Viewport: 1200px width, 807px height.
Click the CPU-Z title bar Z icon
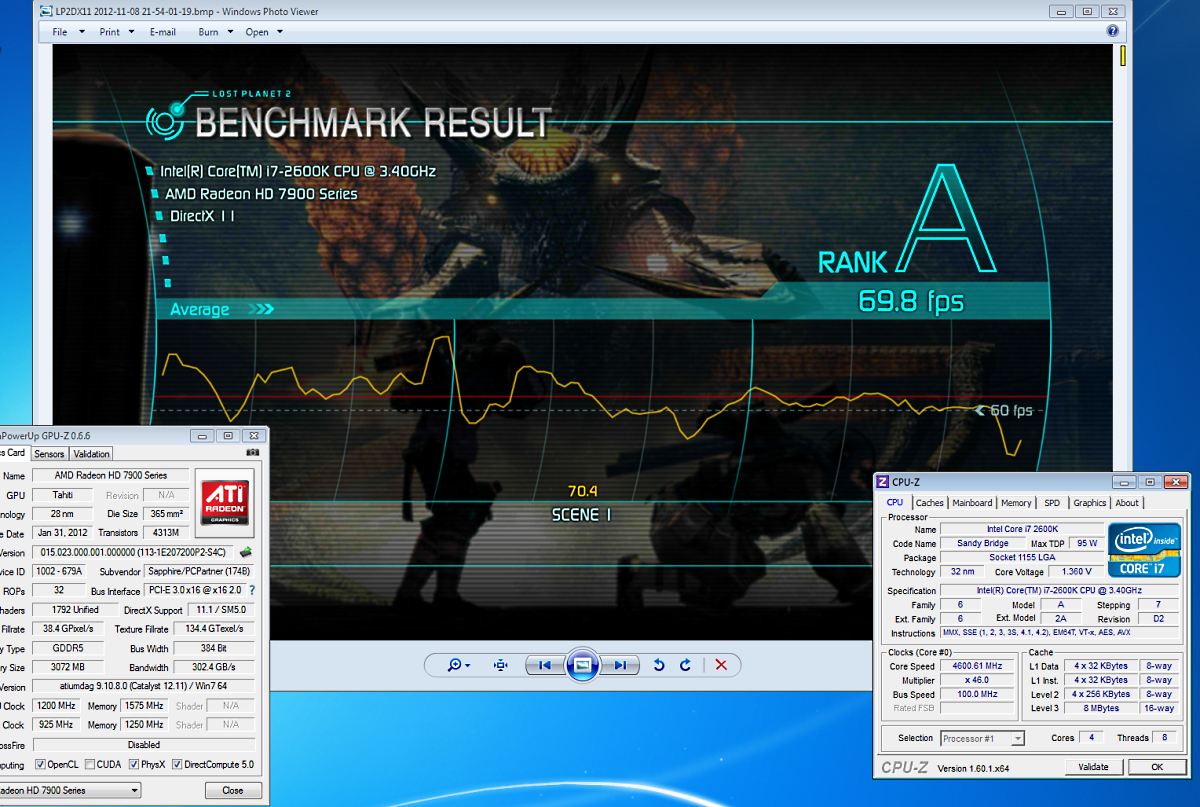[x=882, y=482]
